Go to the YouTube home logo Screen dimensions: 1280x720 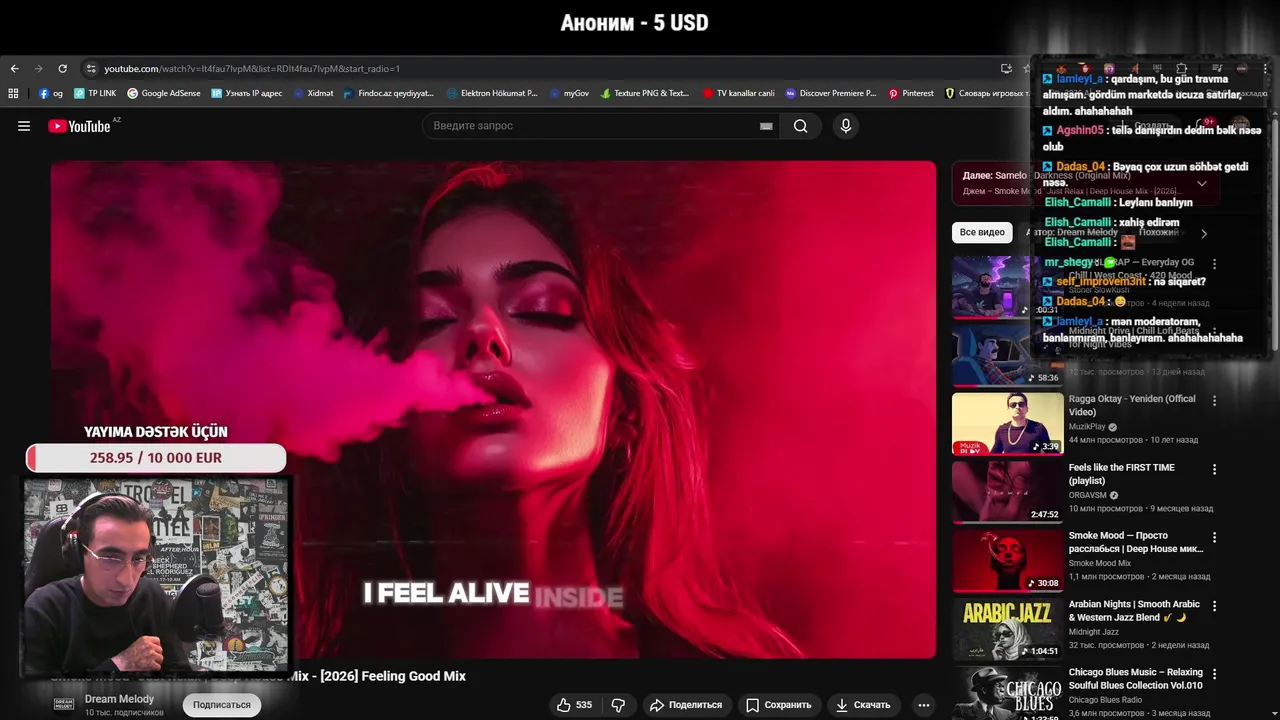[x=79, y=126]
